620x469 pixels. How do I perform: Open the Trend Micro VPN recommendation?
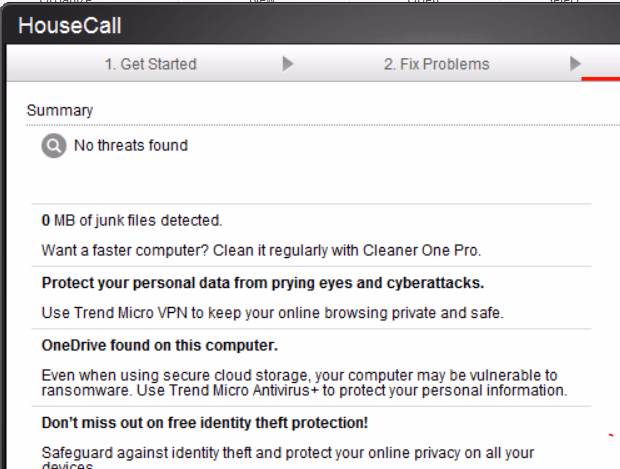pos(272,312)
